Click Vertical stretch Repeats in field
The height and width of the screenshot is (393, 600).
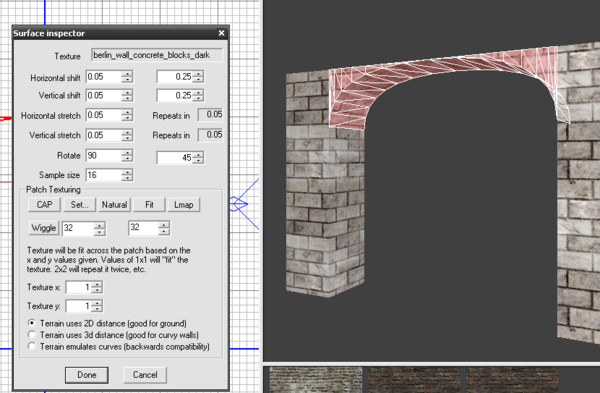[210, 135]
